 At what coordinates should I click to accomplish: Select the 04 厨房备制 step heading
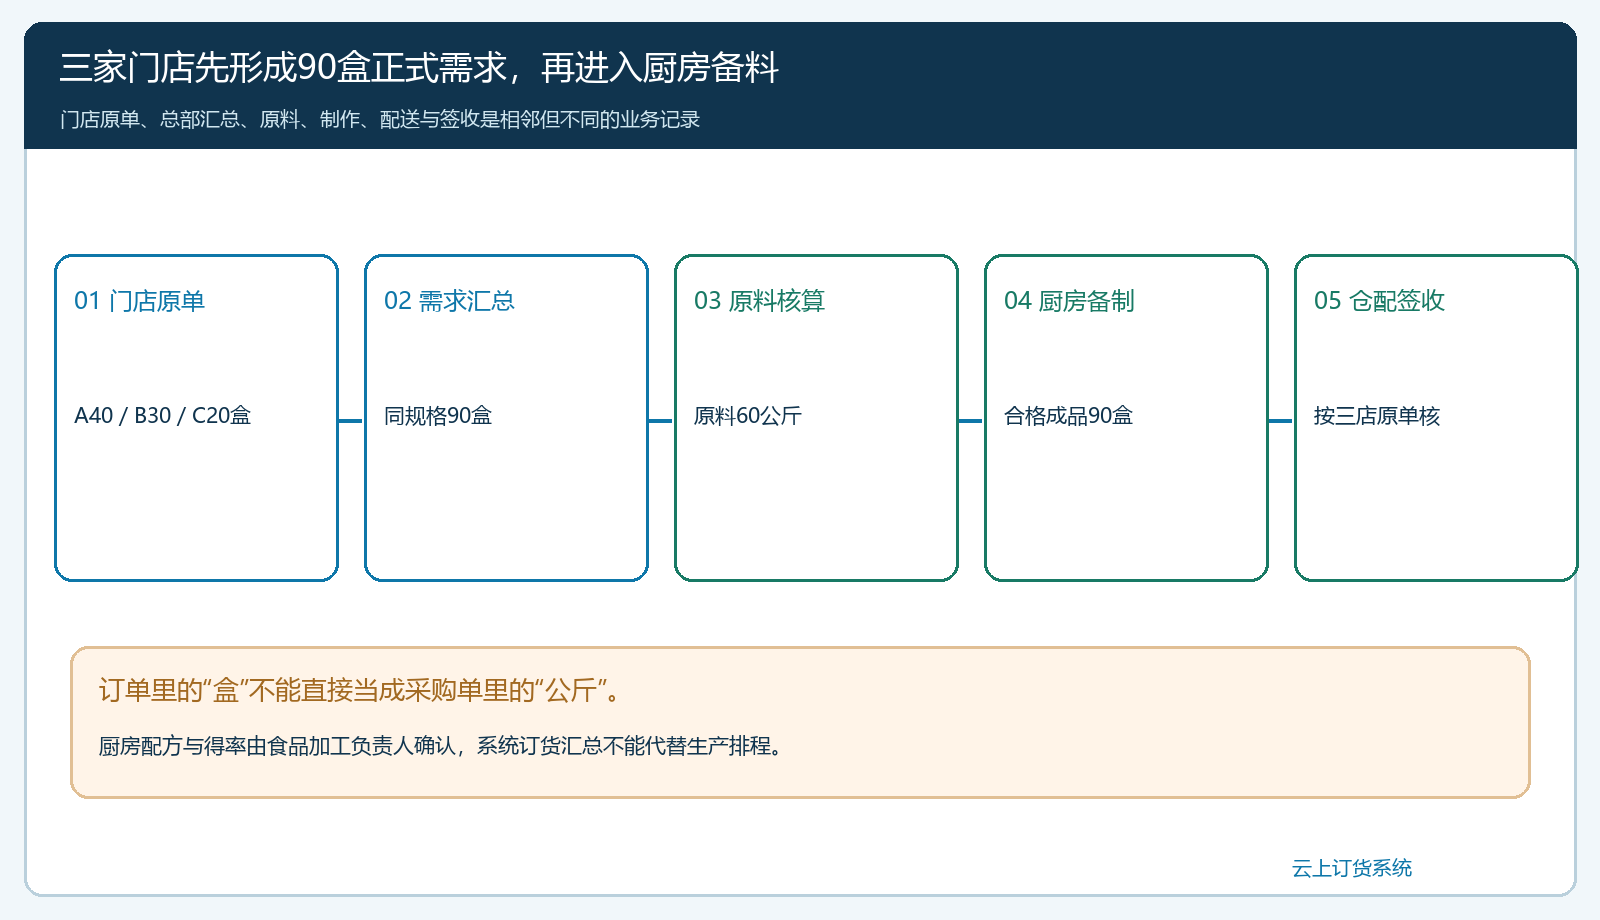(x=1069, y=301)
